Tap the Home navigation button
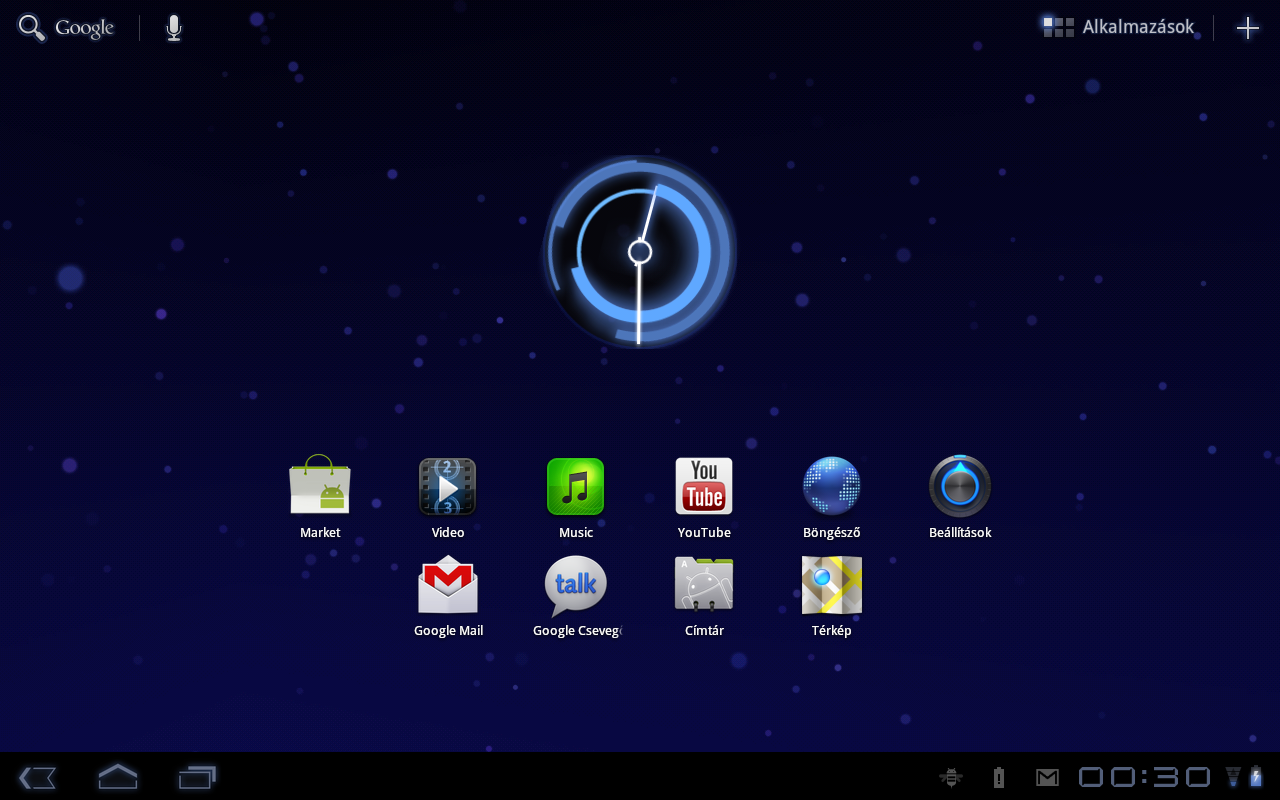This screenshot has height=800, width=1280. coord(117,776)
